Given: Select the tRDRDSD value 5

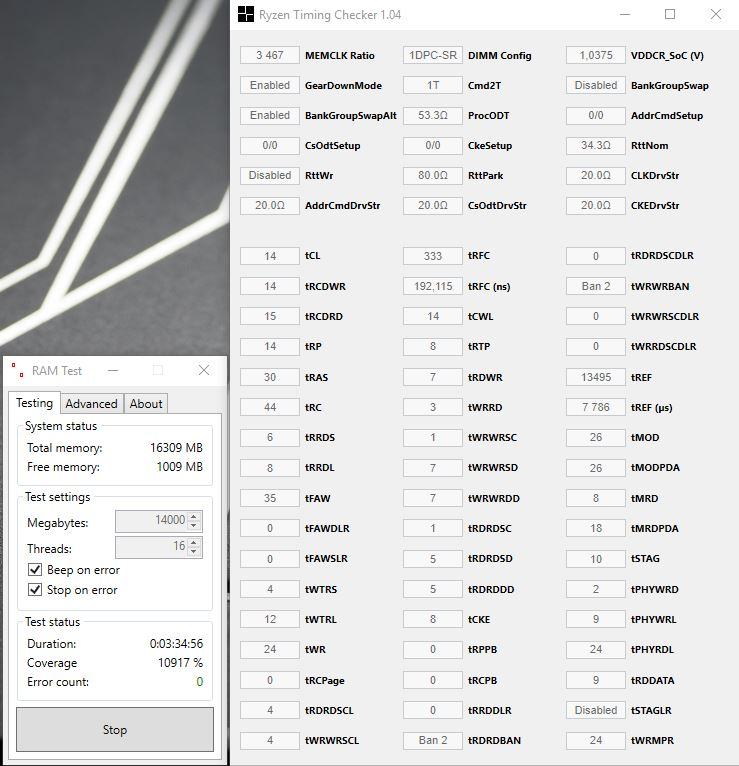Looking at the screenshot, I should [433, 559].
